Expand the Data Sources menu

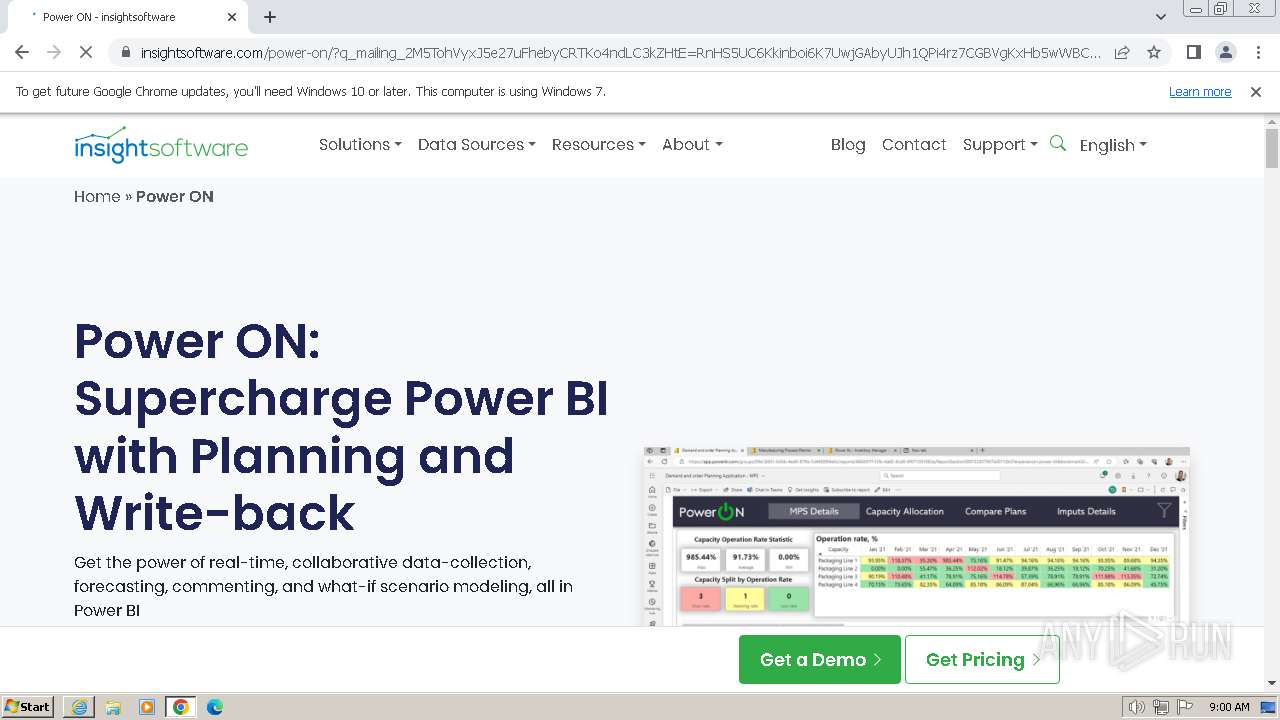tap(477, 144)
